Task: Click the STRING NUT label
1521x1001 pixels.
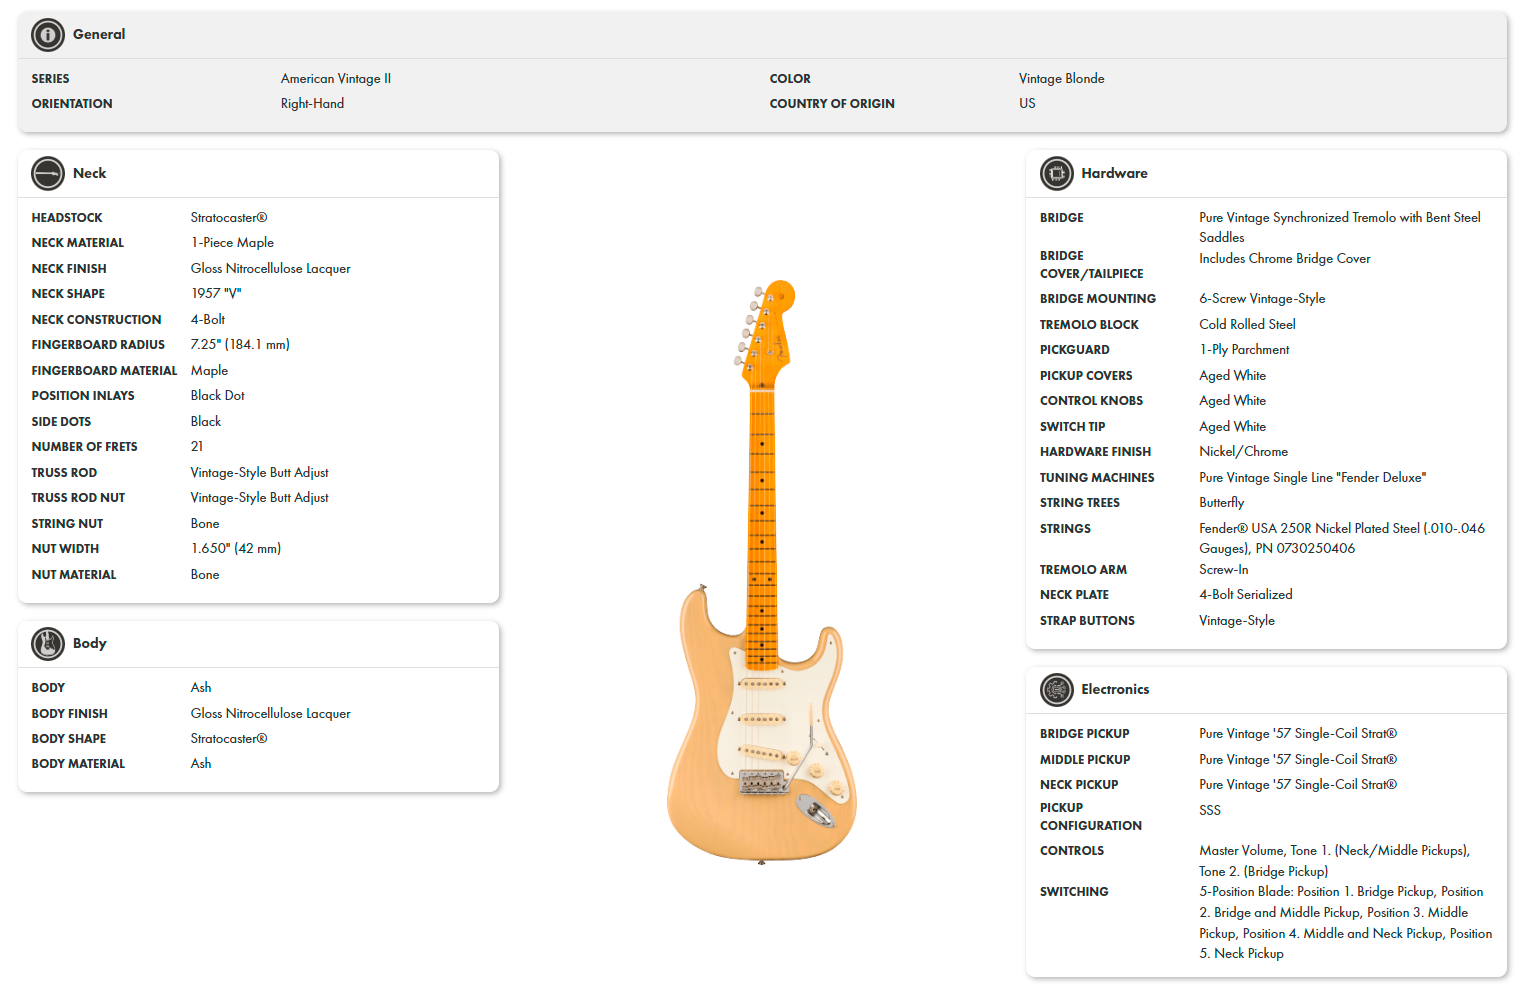Action: [67, 524]
